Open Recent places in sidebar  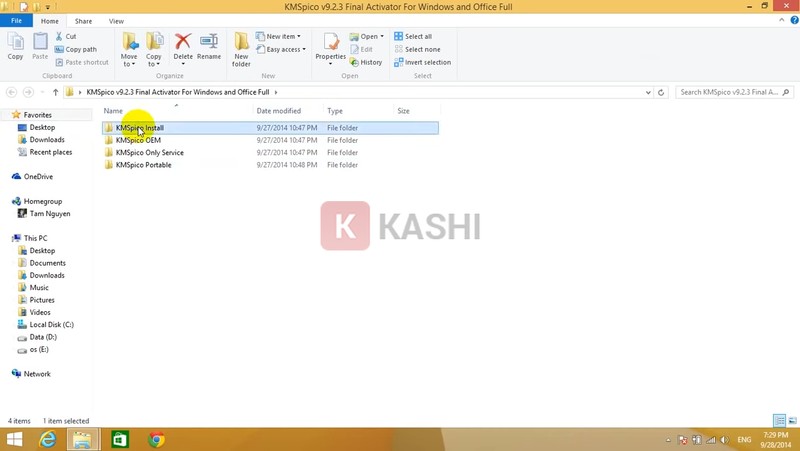tap(51, 152)
